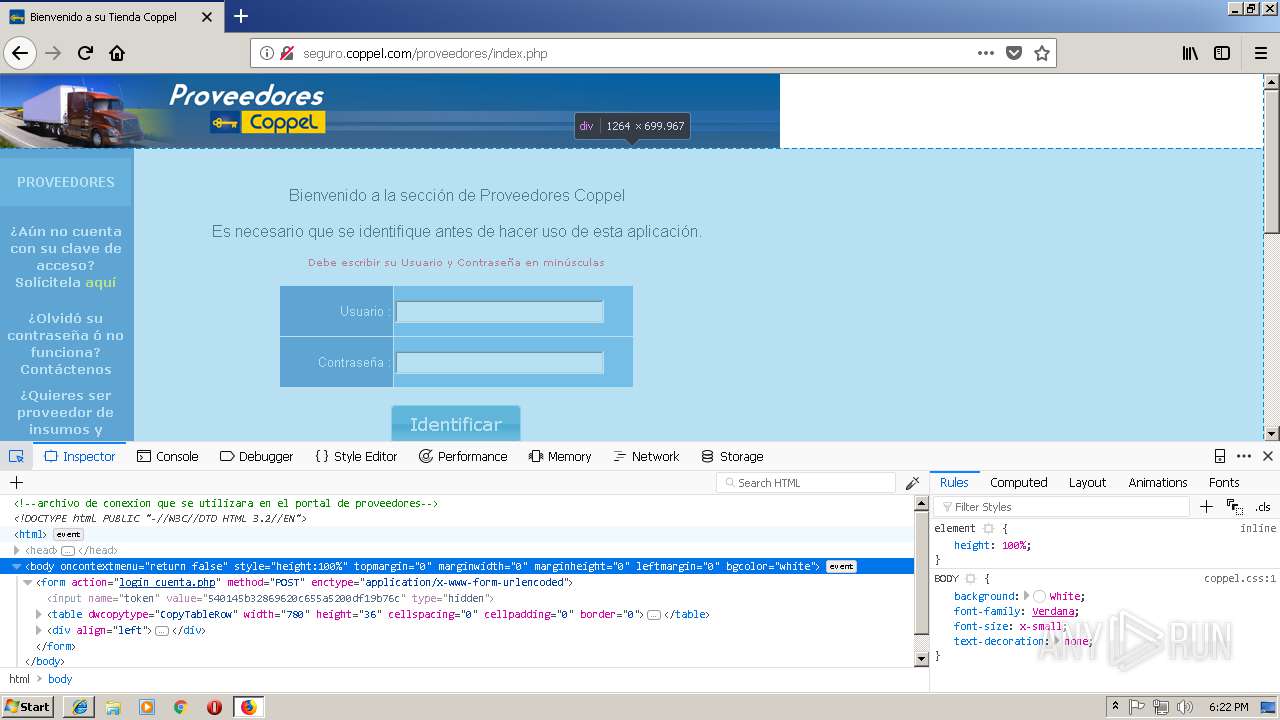Select element highlighter icon next to BODY rule
Image resolution: width=1280 pixels, height=720 pixels.
click(970, 578)
